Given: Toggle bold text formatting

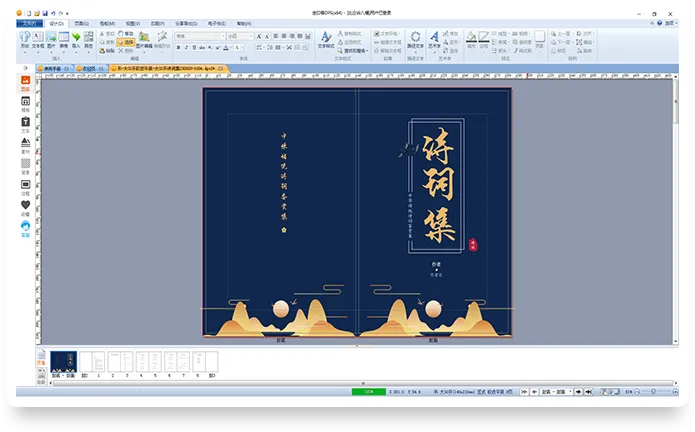Looking at the screenshot, I should click(x=178, y=47).
